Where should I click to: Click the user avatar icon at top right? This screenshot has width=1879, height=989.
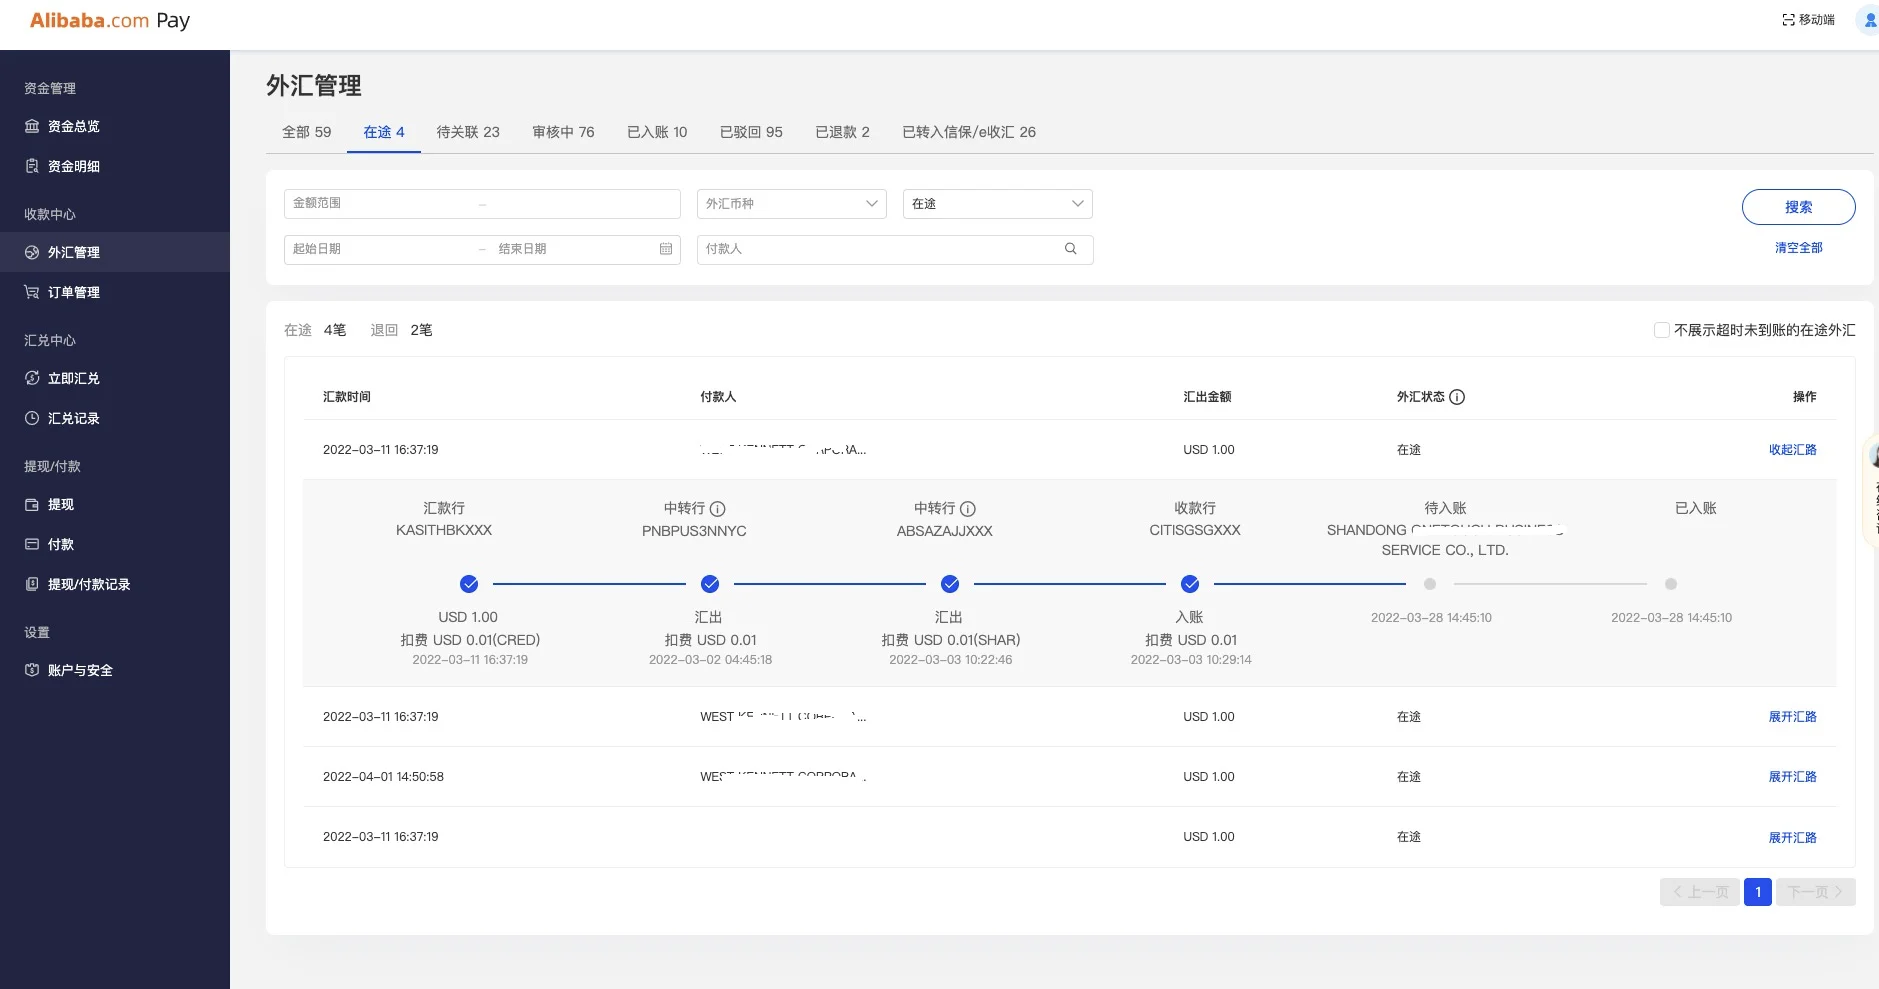(x=1868, y=20)
